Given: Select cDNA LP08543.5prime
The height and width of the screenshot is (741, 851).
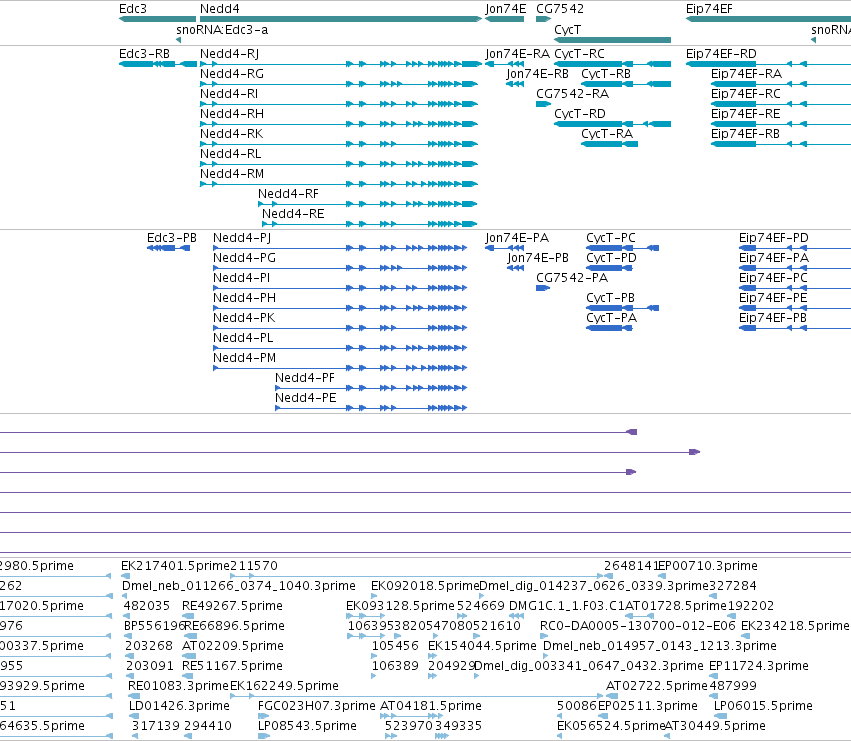Looking at the screenshot, I should pyautogui.click(x=264, y=736).
